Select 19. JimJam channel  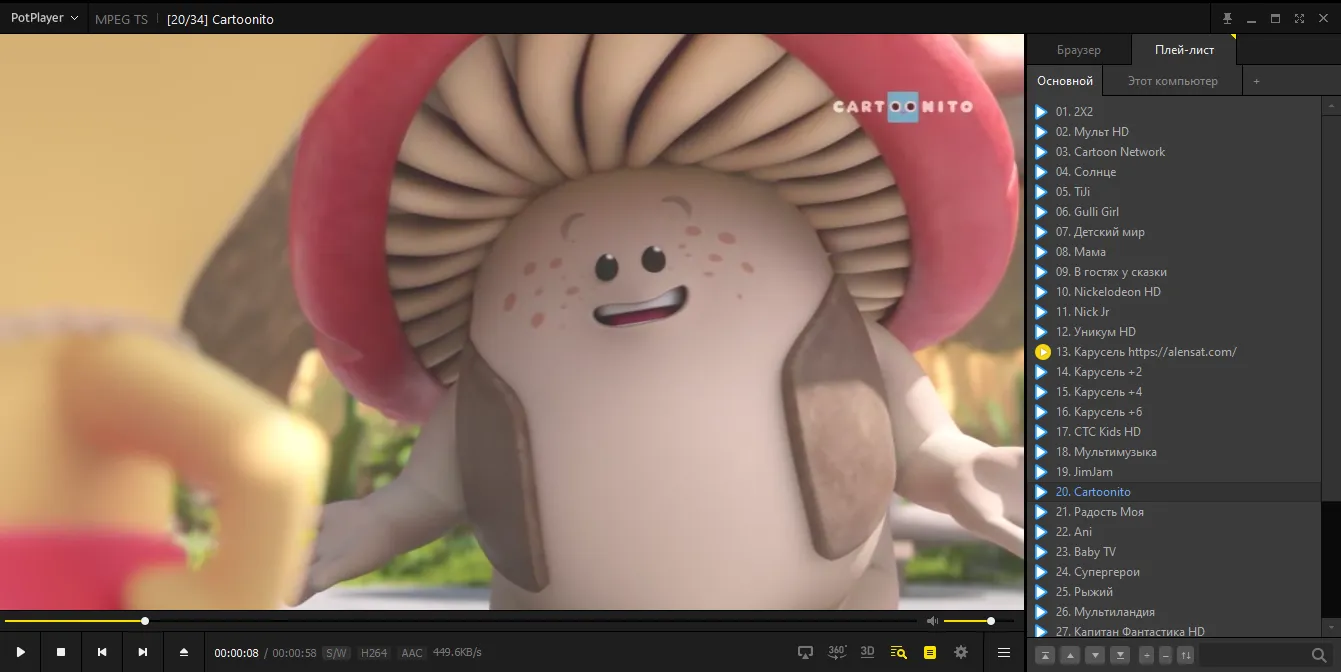tap(1175, 472)
